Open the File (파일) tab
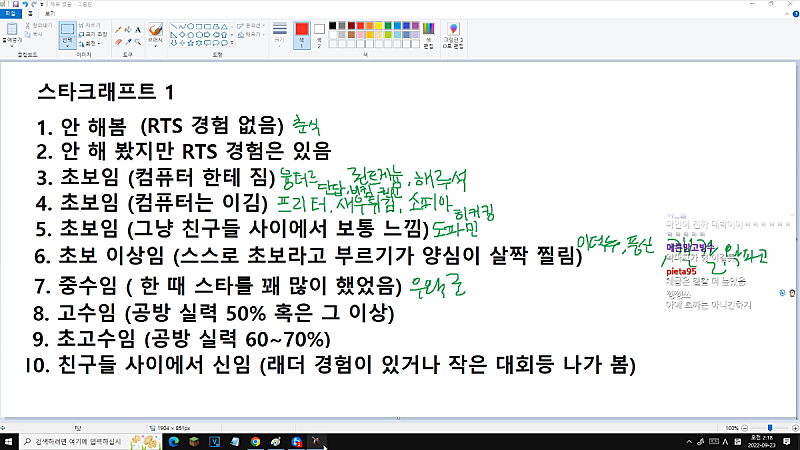Viewport: 800px width, 450px height. point(11,14)
